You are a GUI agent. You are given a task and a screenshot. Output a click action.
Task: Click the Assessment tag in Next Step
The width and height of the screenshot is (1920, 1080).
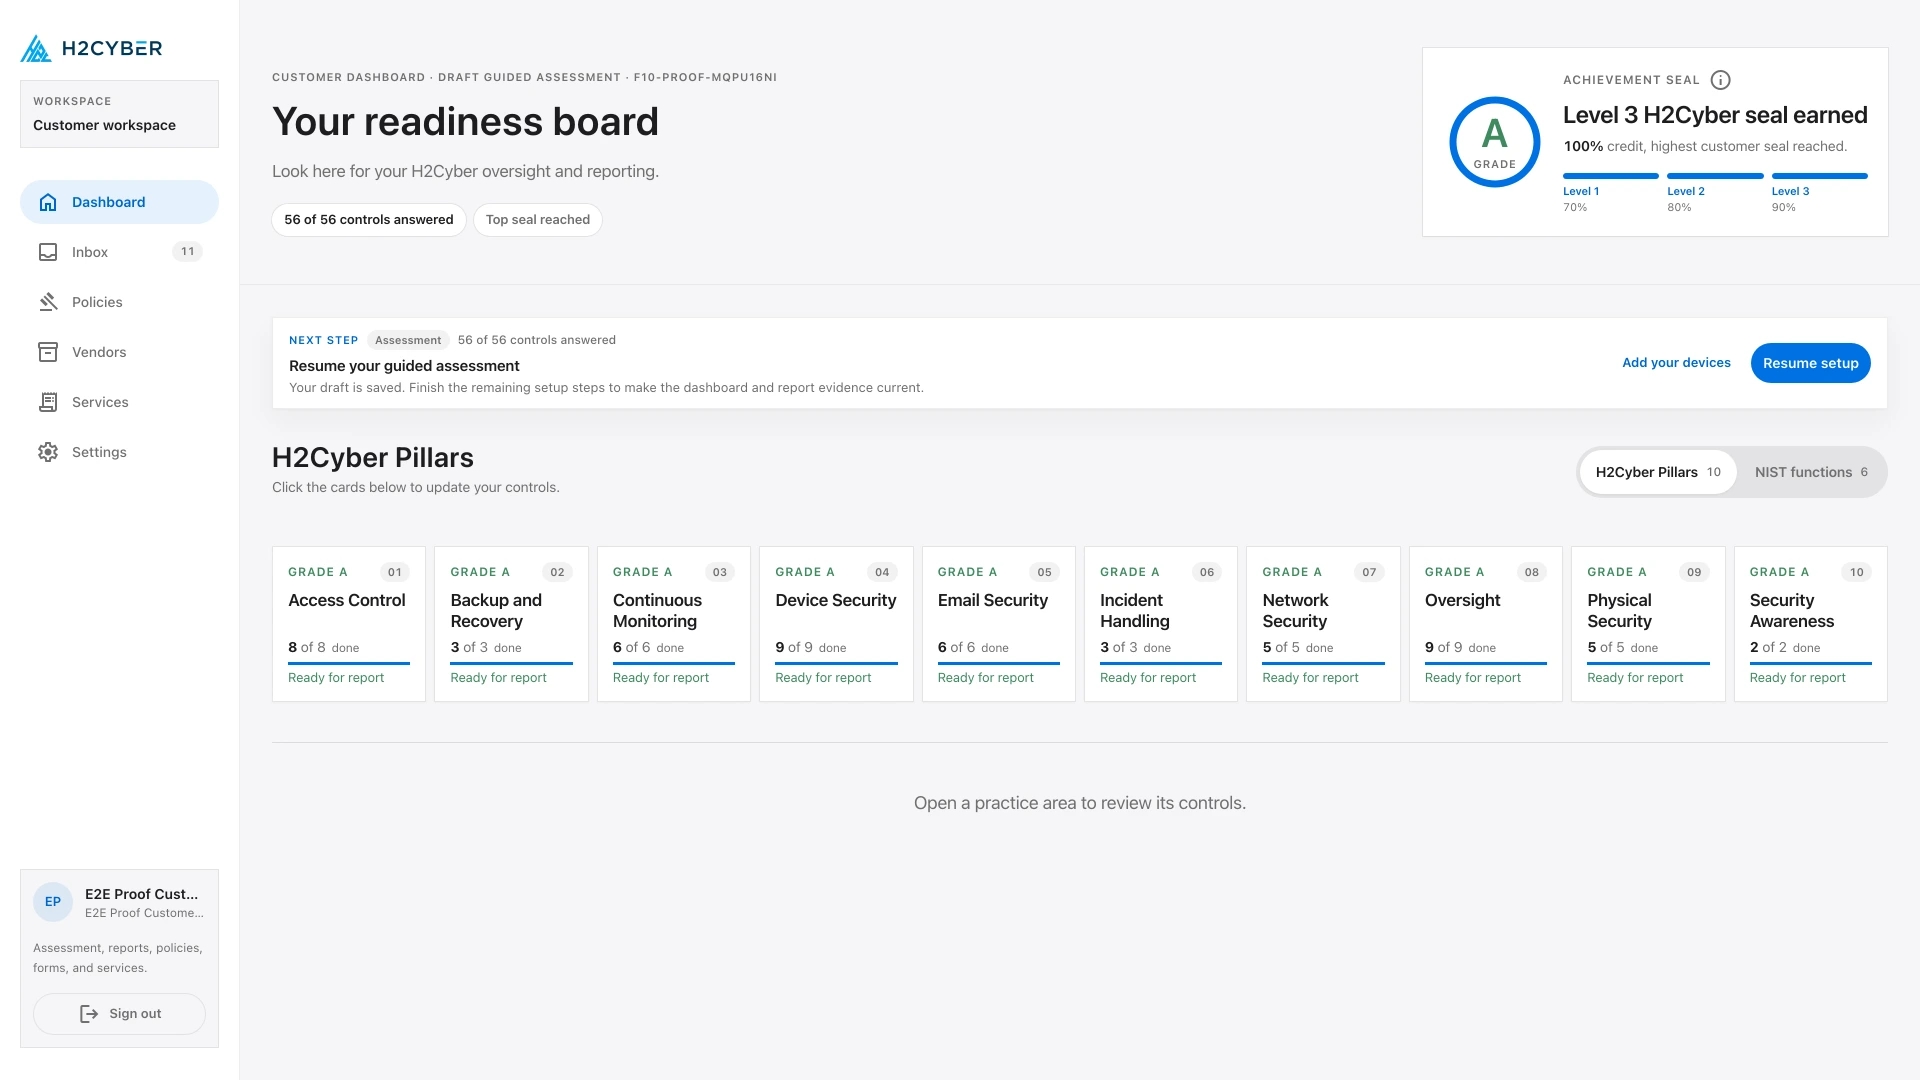pyautogui.click(x=408, y=340)
